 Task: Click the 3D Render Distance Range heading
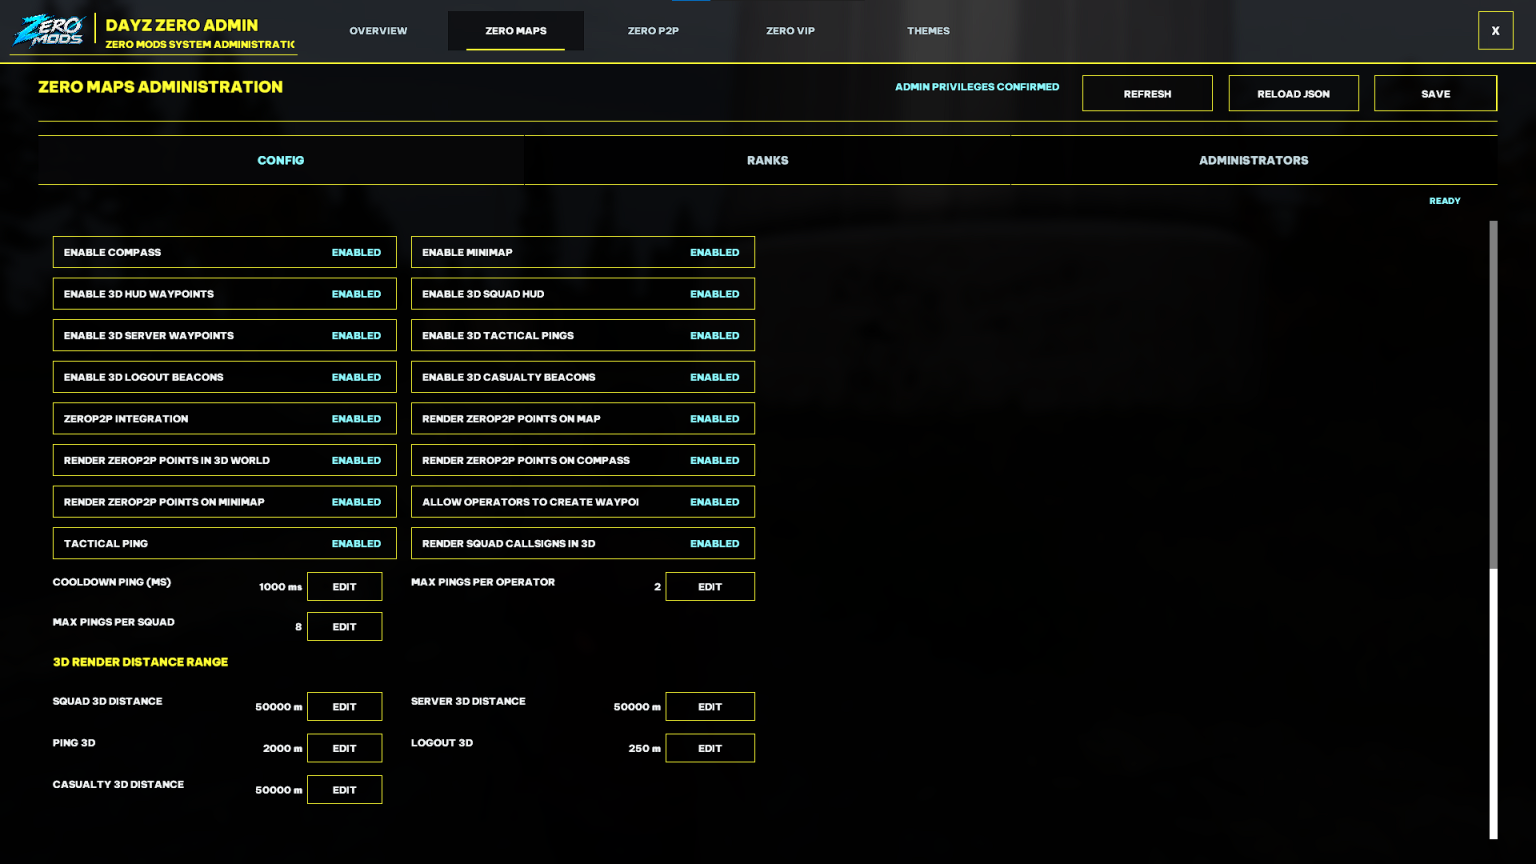click(x=140, y=662)
